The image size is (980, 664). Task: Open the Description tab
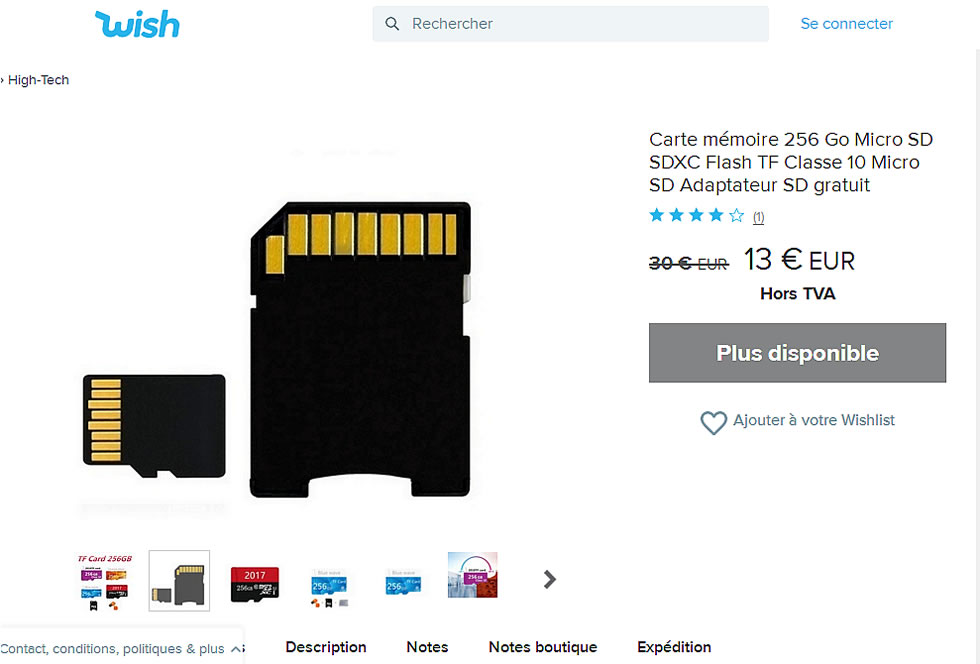click(x=326, y=647)
